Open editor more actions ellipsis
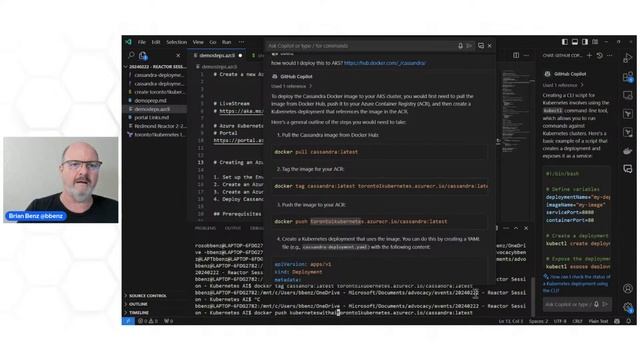Image resolution: width=640 pixels, height=360 pixels. tap(527, 55)
